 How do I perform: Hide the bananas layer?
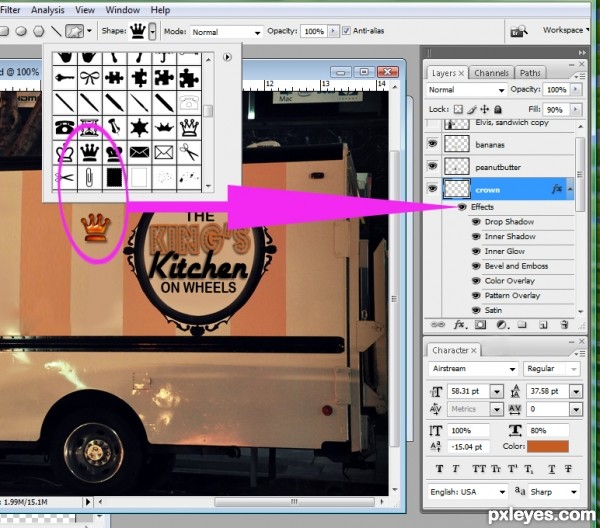pyautogui.click(x=432, y=144)
